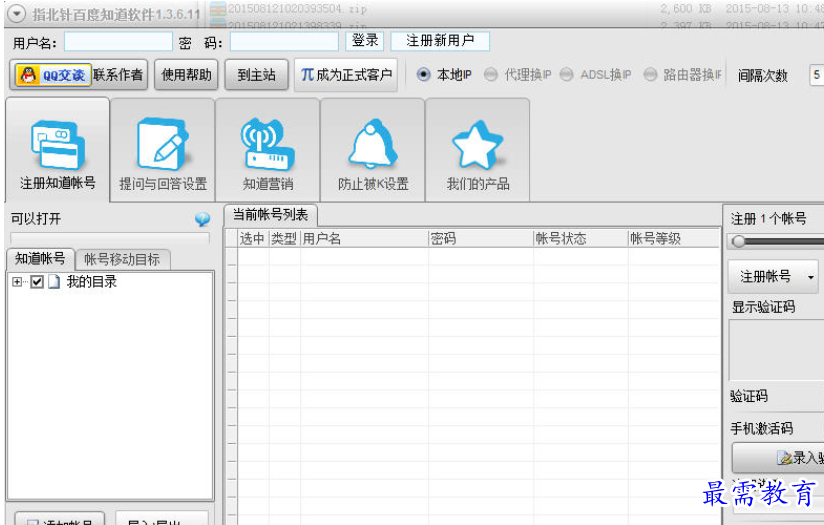Click the 帐号等级 column header
824x525 pixels.
click(x=674, y=239)
